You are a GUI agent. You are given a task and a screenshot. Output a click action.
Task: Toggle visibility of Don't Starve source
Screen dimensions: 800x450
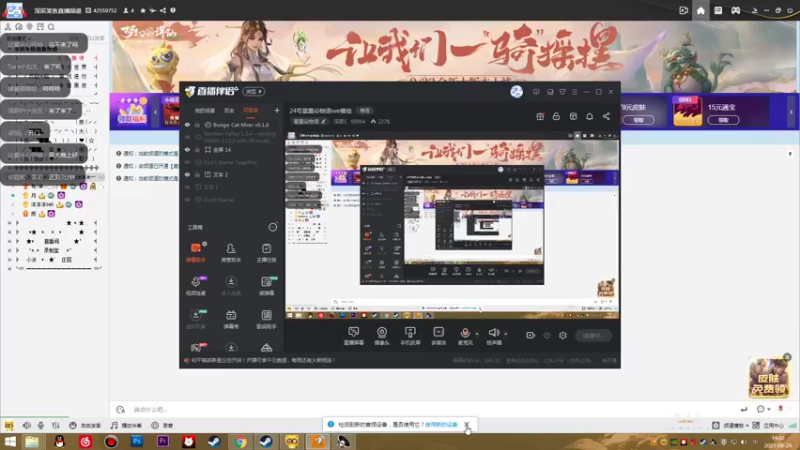click(187, 199)
